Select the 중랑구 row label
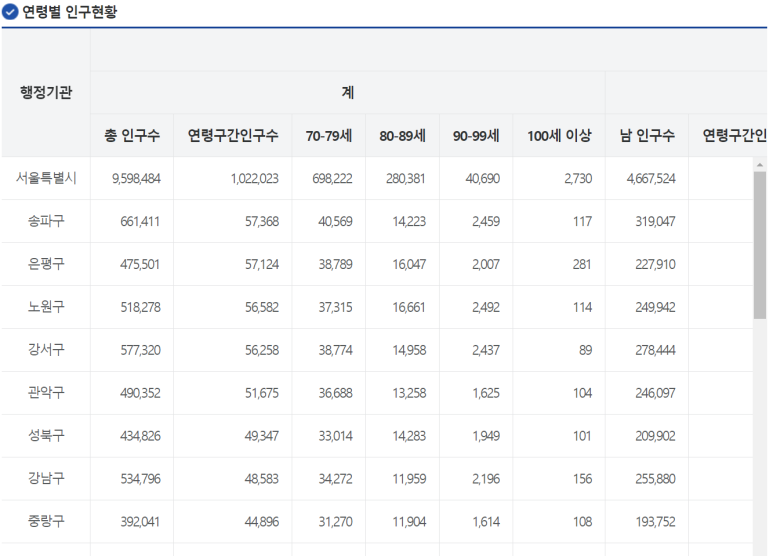This screenshot has width=773, height=556. [46, 521]
